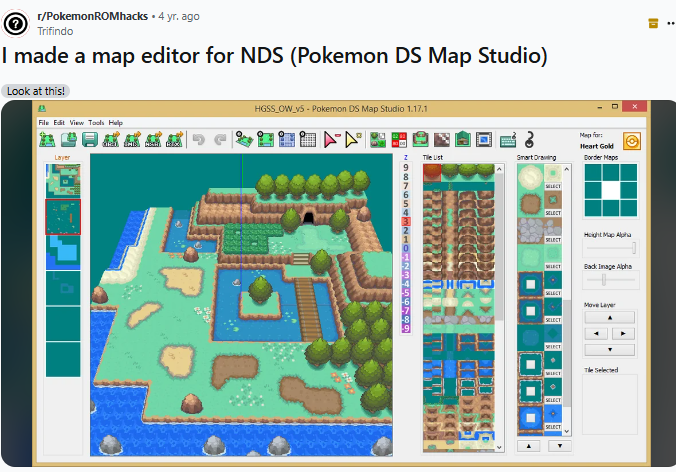The image size is (676, 472).
Task: Click the Open Map toolbar icon
Action: (69, 140)
